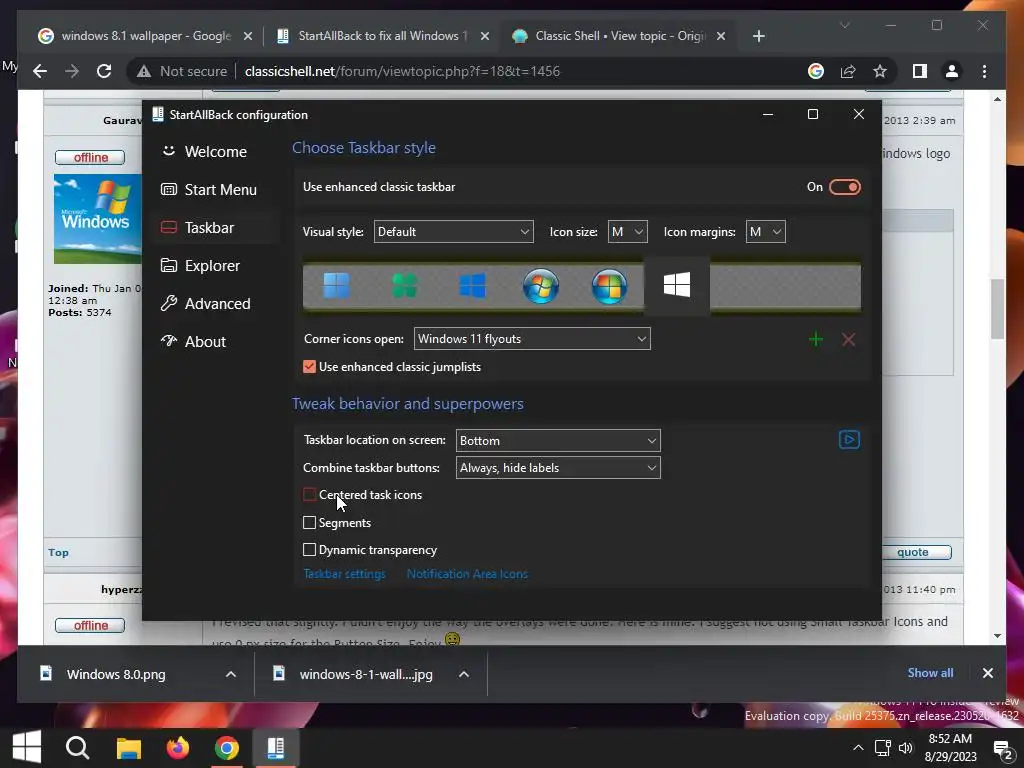Open Windows 8.0.png download
The width and height of the screenshot is (1024, 768).
[x=116, y=674]
